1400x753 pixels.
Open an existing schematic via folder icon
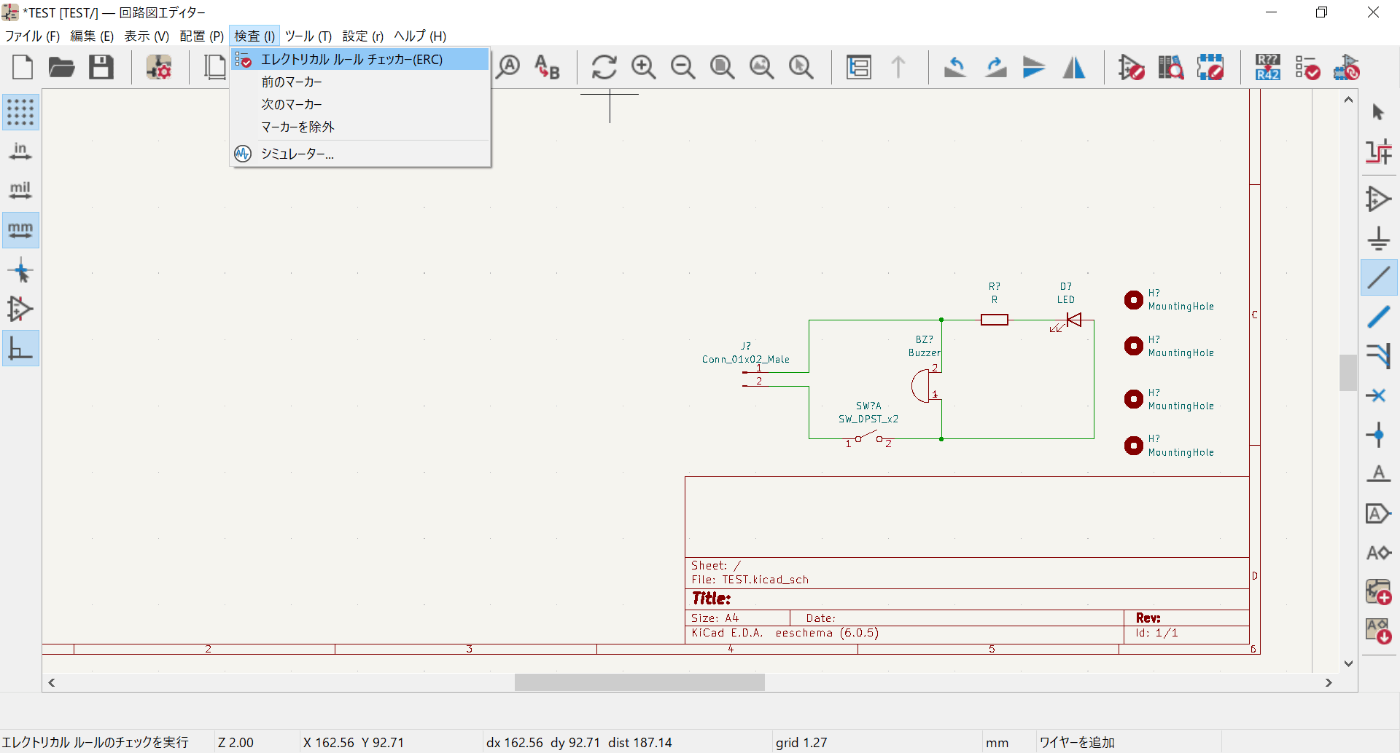pyautogui.click(x=62, y=67)
